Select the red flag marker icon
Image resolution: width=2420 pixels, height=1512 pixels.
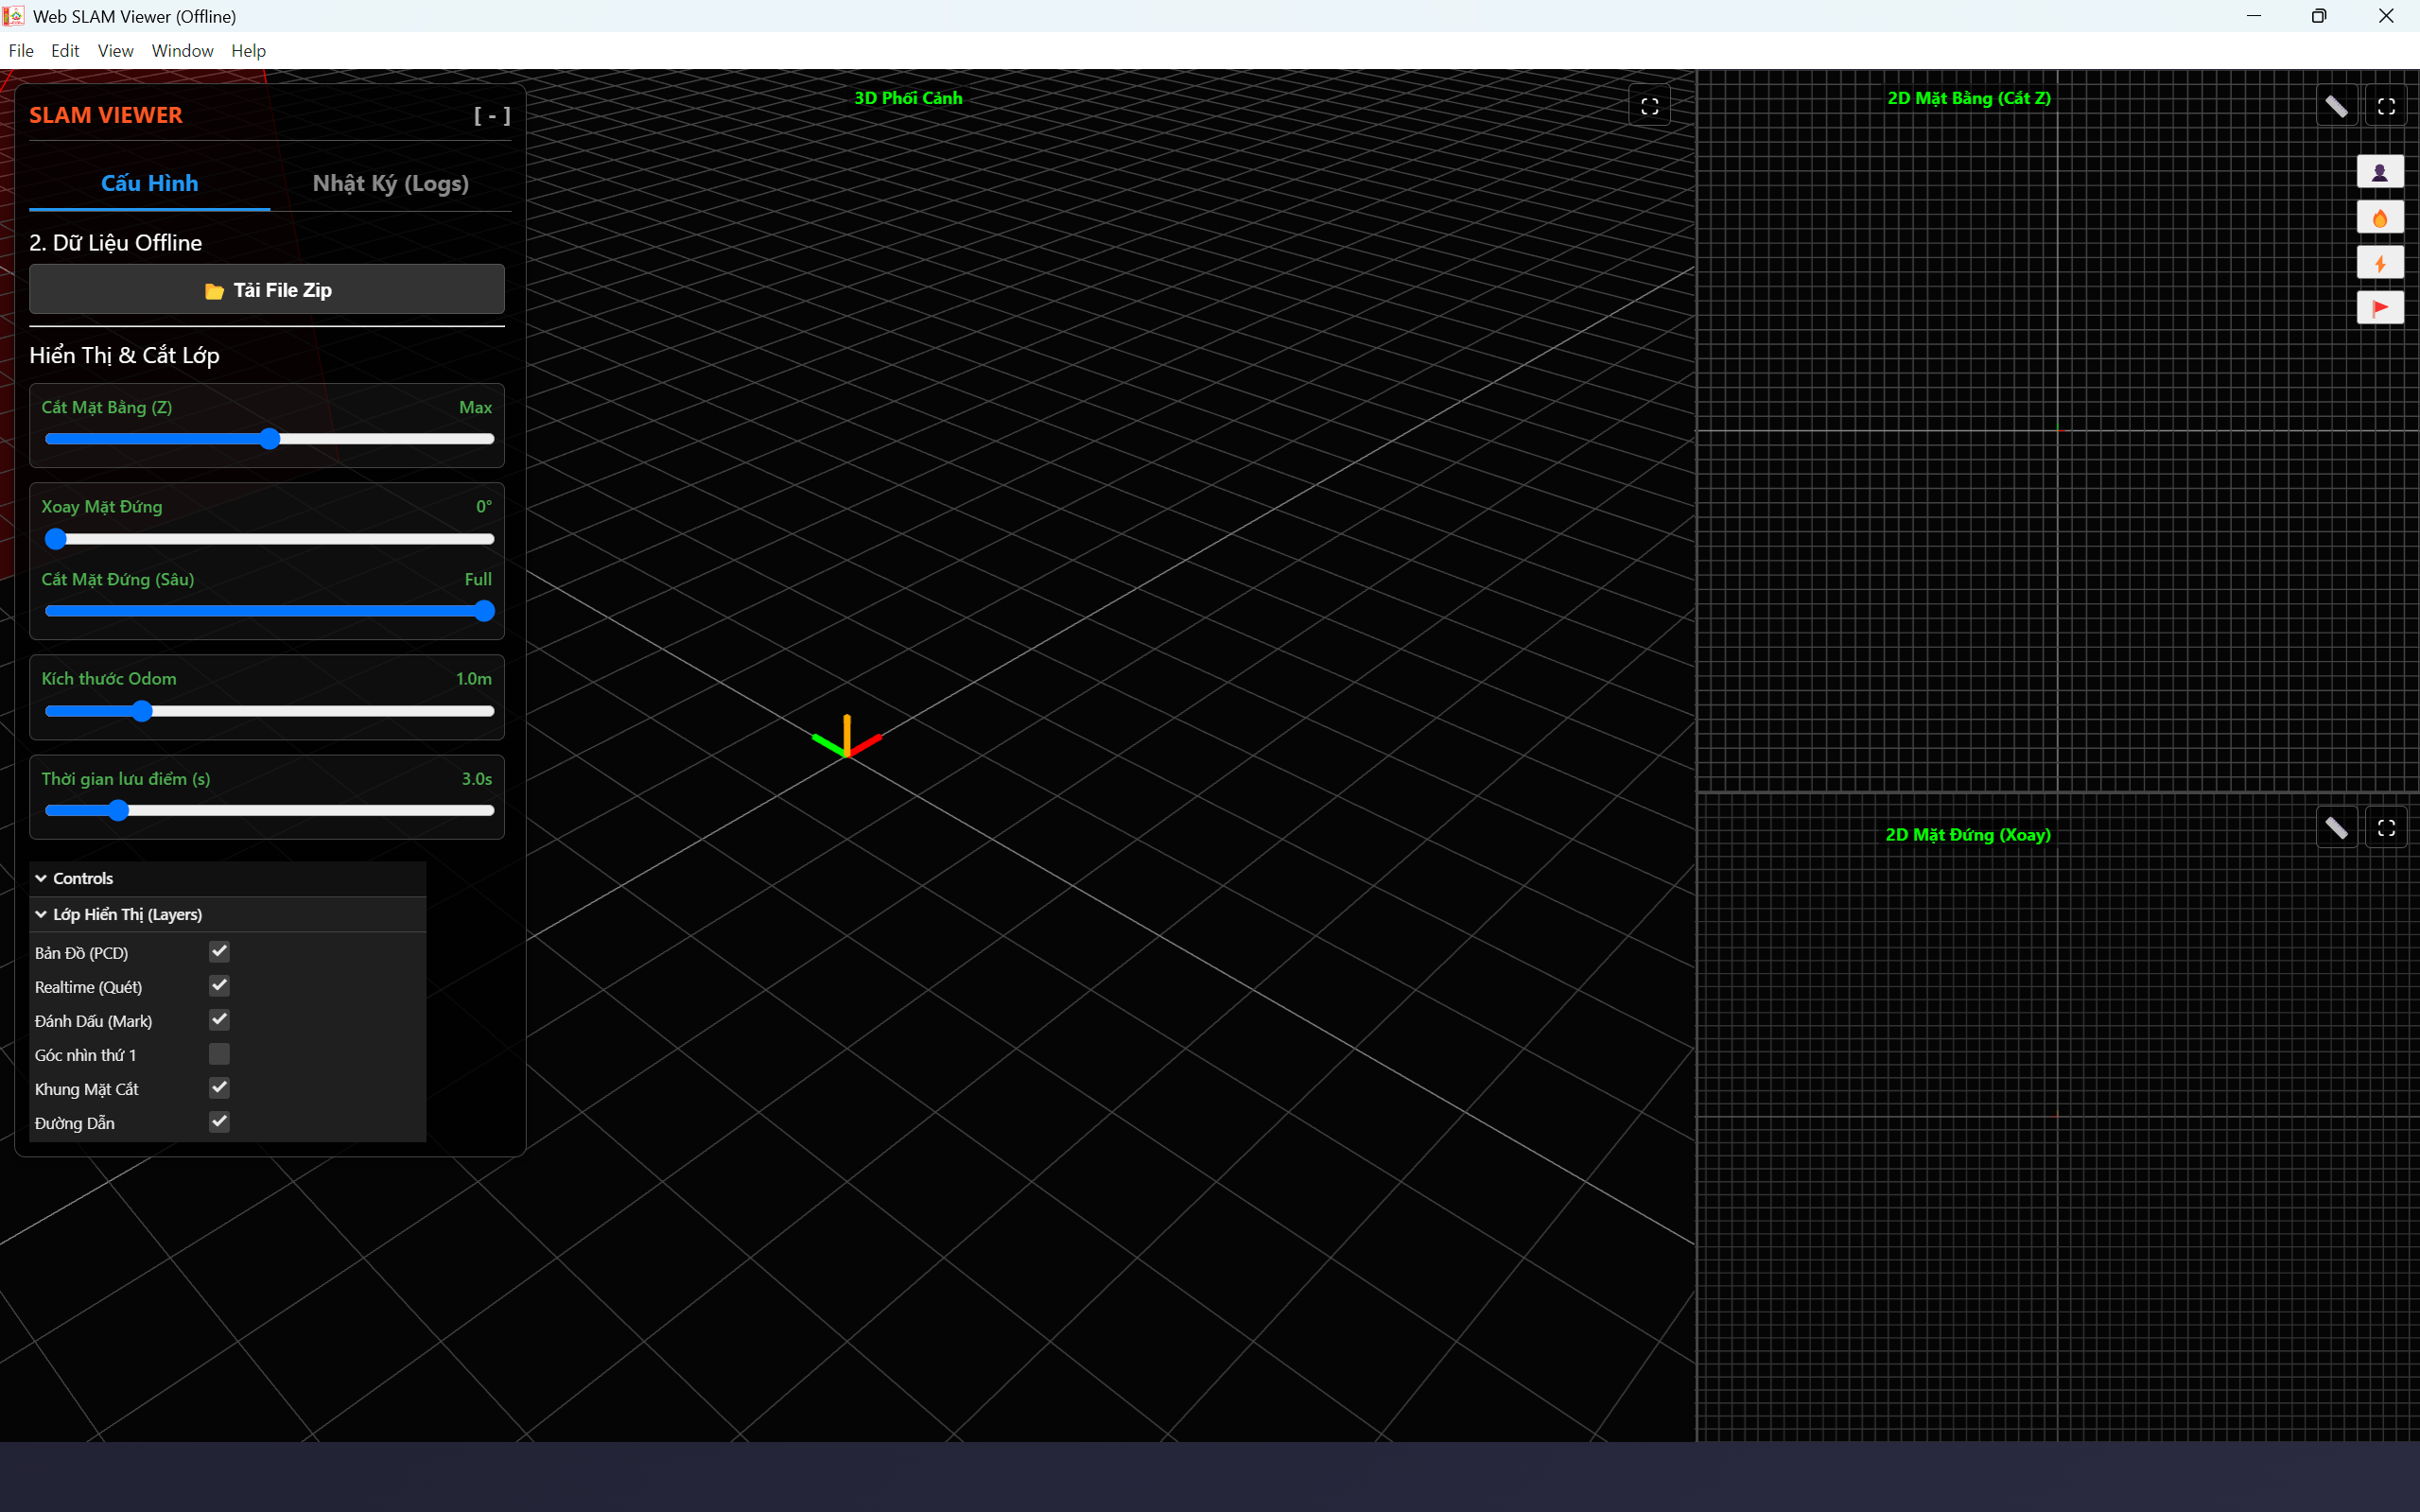click(x=2380, y=308)
